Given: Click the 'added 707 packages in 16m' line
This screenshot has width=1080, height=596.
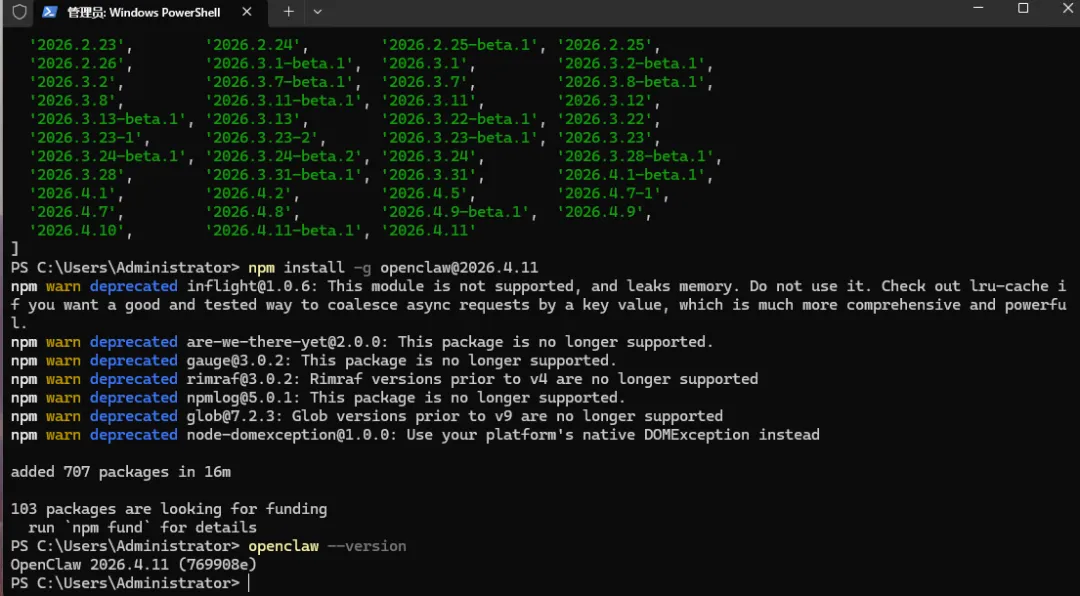Looking at the screenshot, I should coord(121,472).
